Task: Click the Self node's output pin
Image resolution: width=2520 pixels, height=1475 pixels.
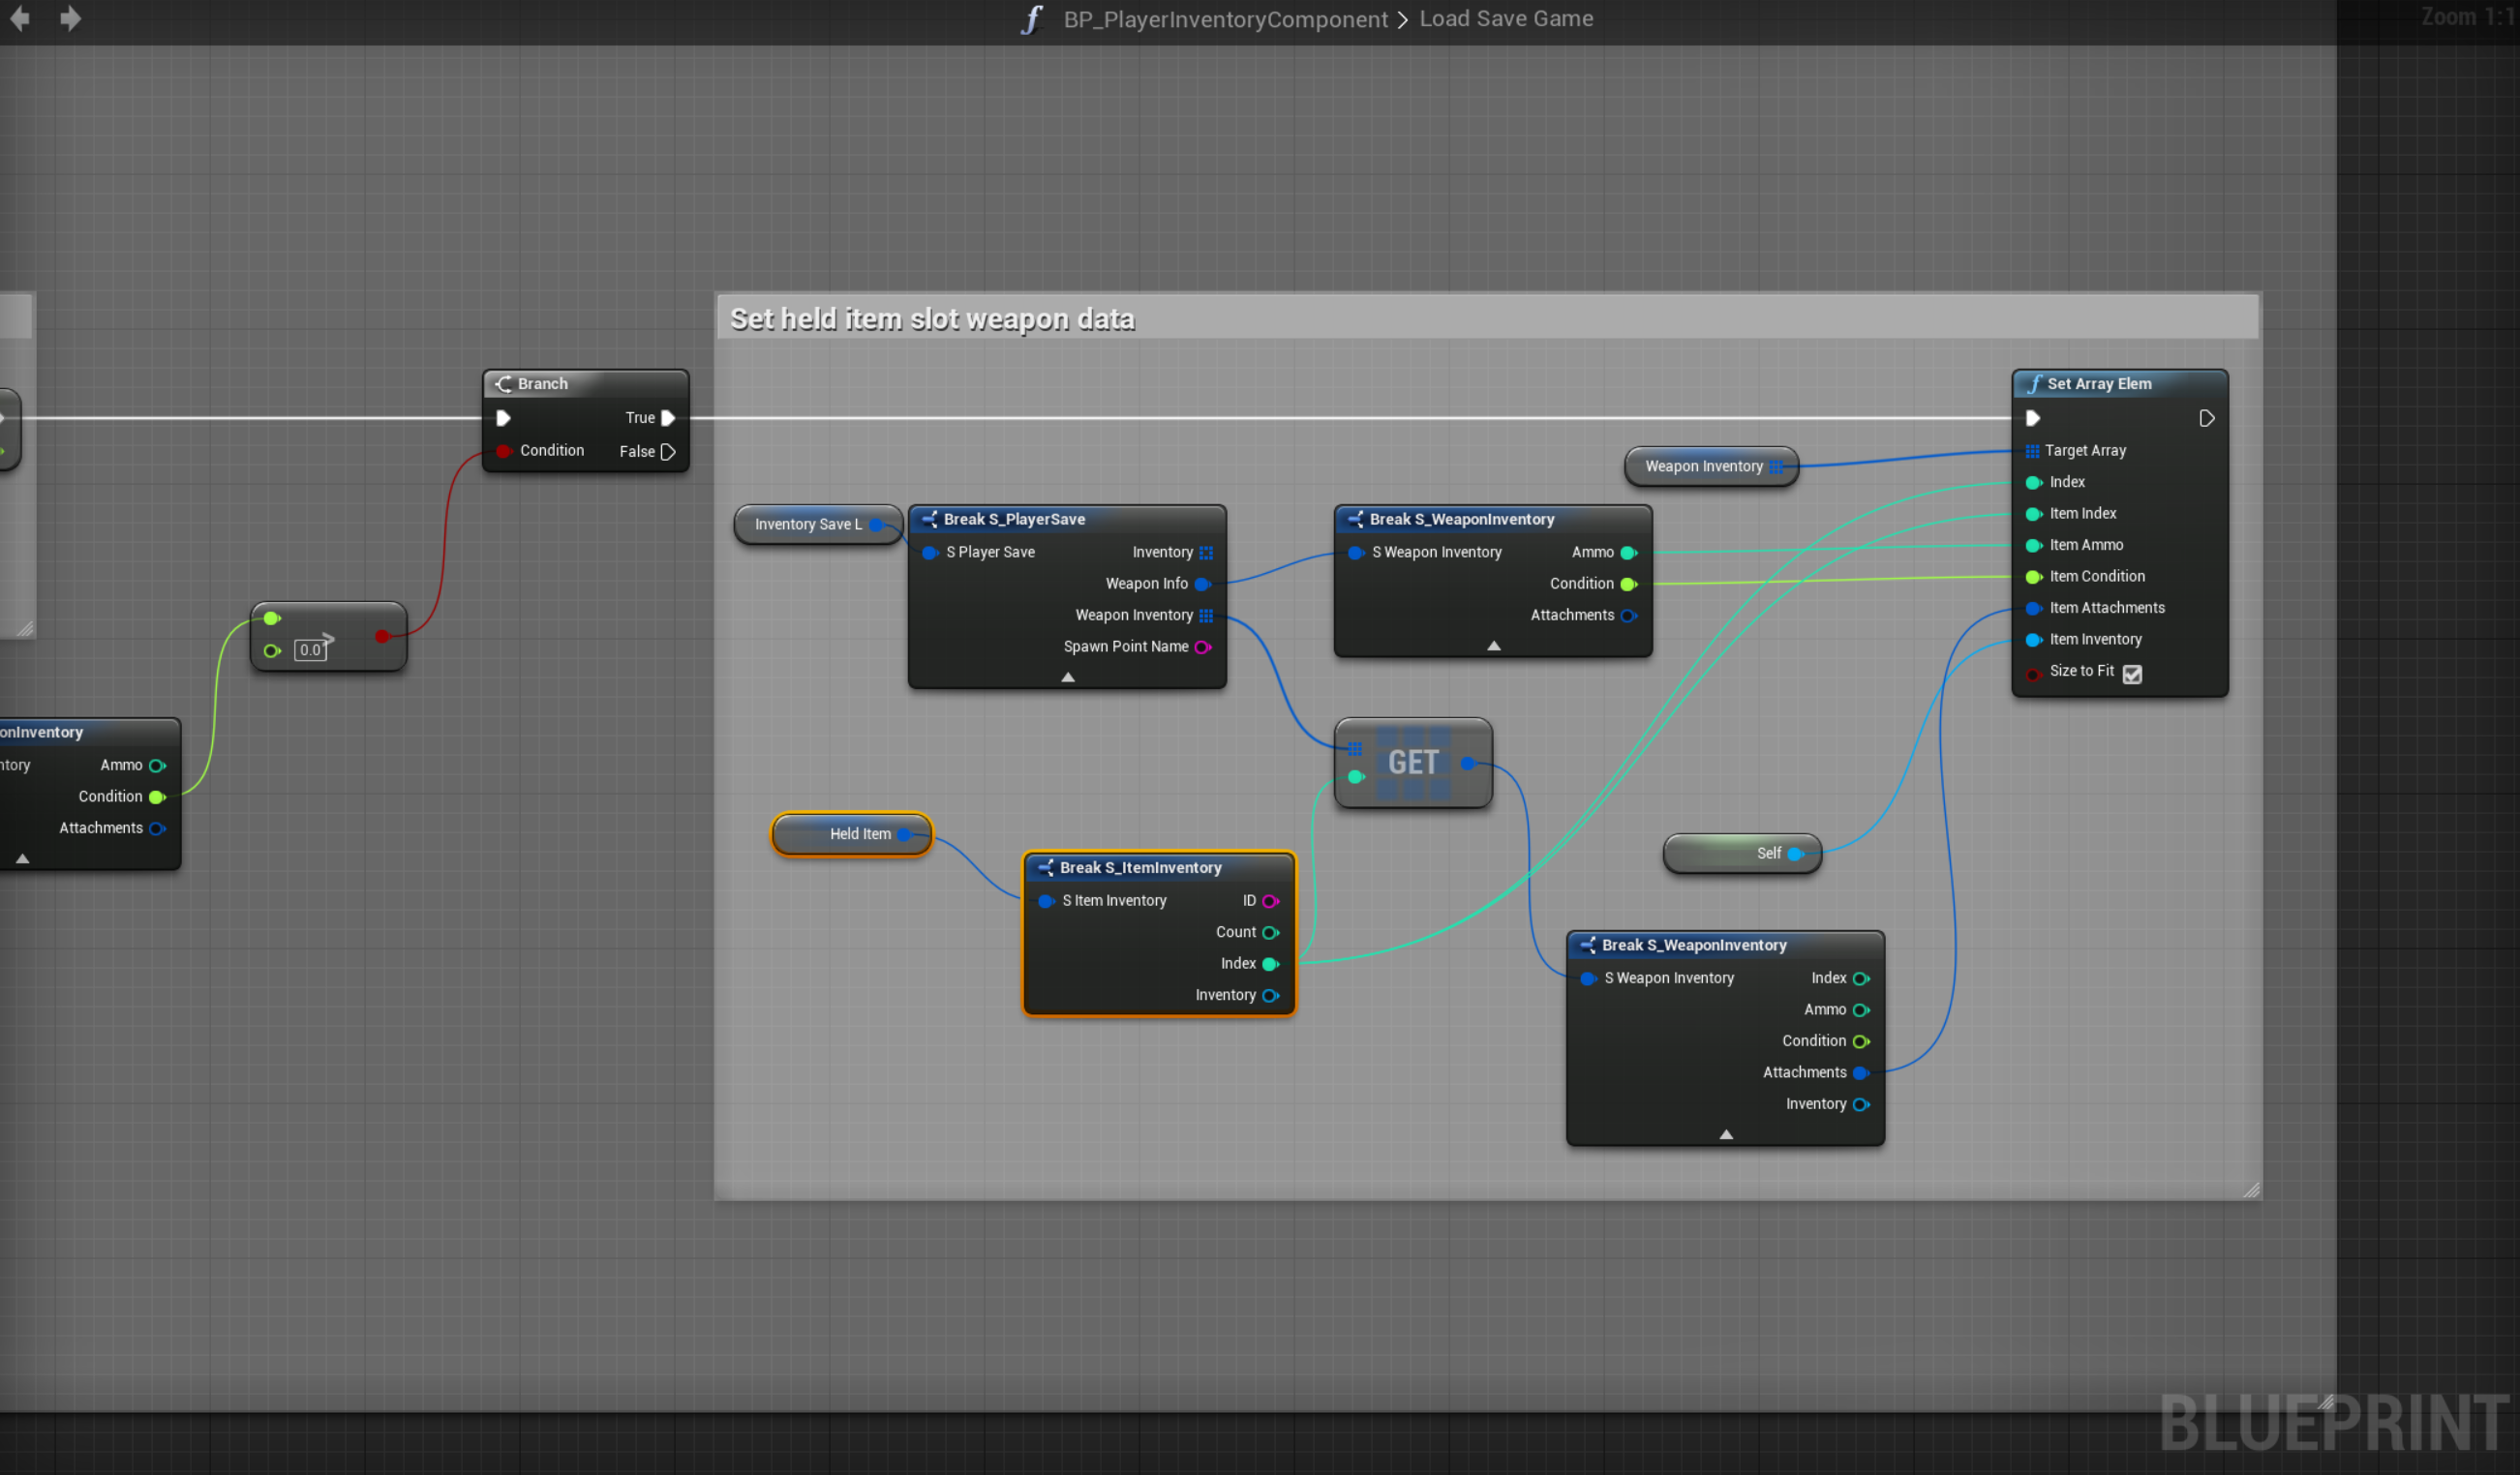Action: [x=1795, y=854]
